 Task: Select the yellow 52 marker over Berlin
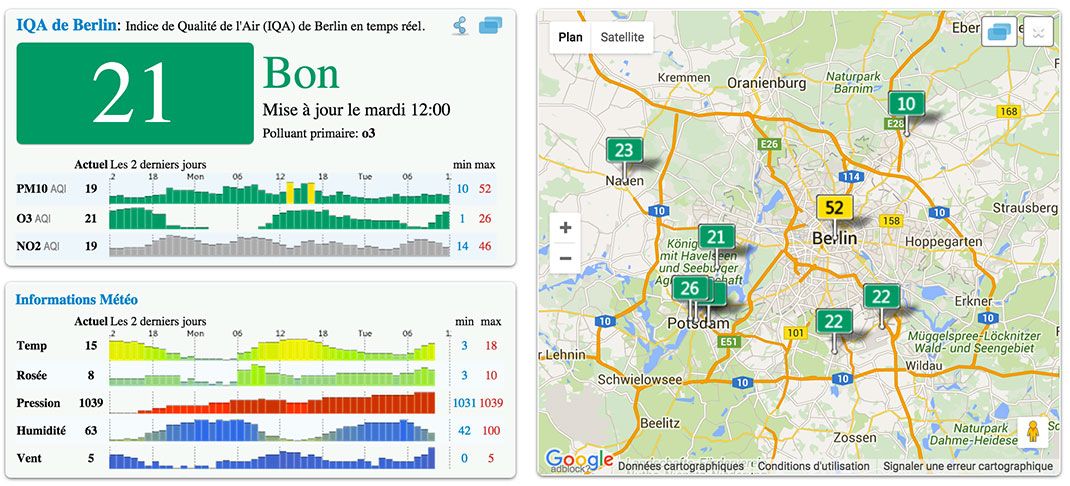(833, 208)
